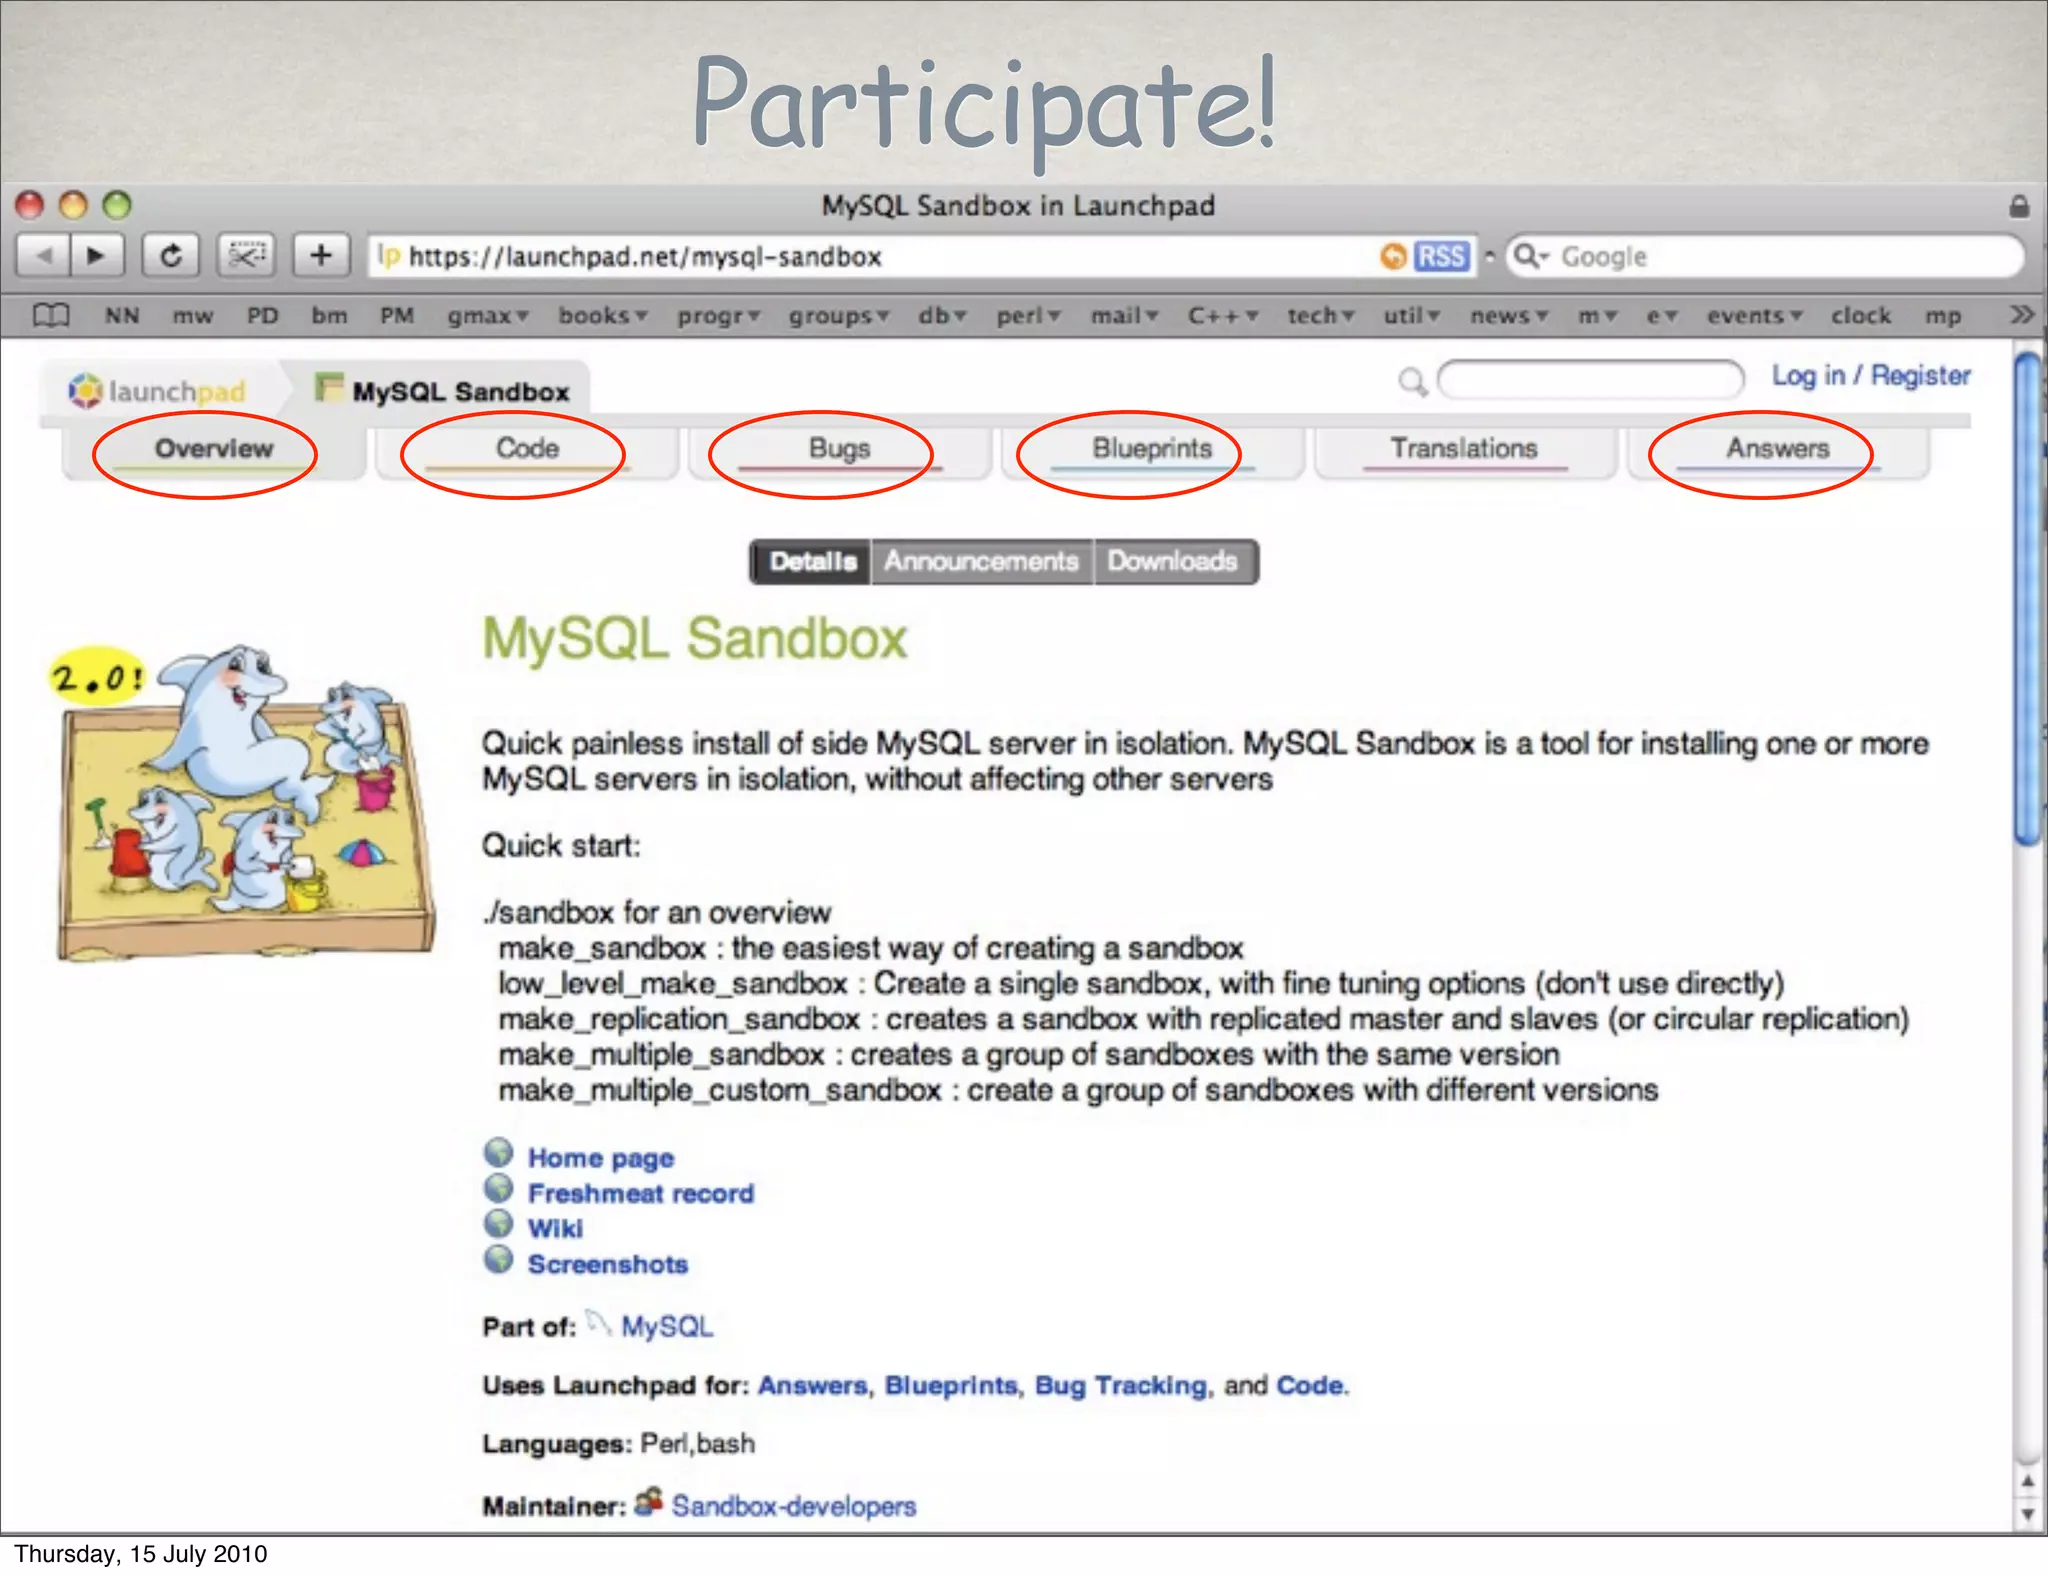This screenshot has width=2048, height=1576.
Task: Open the web clip scissors tool
Action: point(246,256)
